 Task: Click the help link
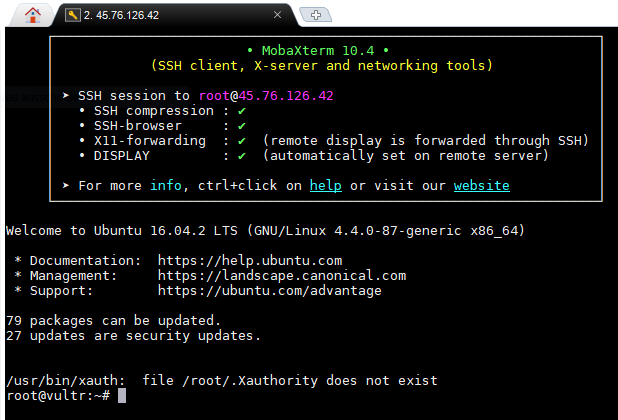click(x=326, y=186)
